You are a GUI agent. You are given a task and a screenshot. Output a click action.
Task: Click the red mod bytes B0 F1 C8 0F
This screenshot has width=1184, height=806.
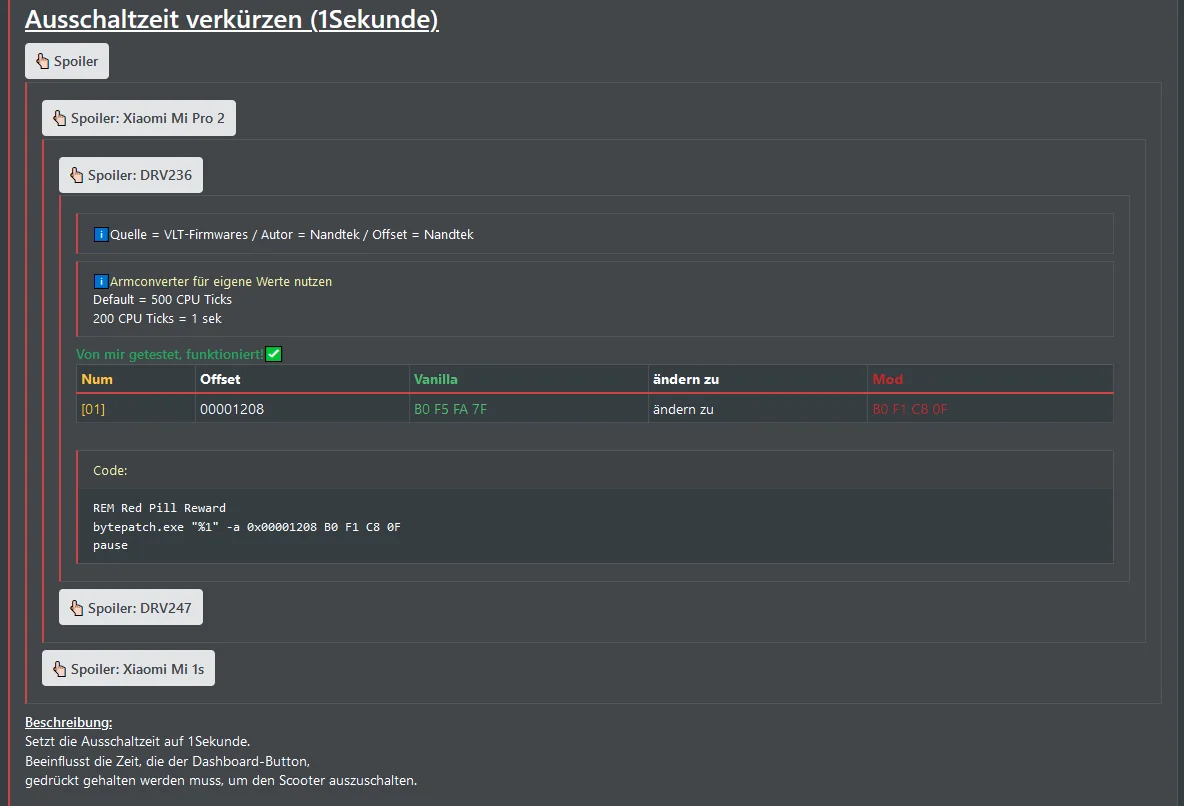(x=910, y=409)
